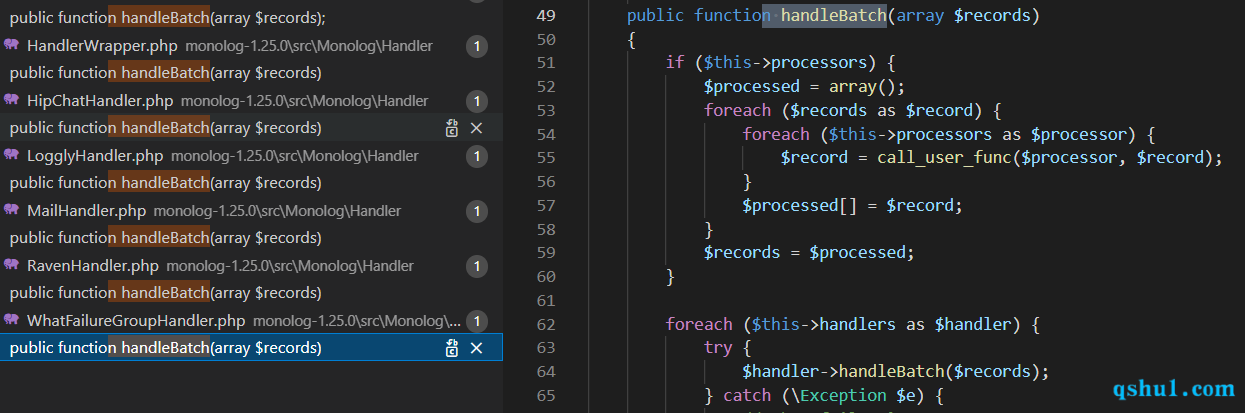The width and height of the screenshot is (1245, 413).
Task: Click the match count badge for WhatFailureGroupHandler.php
Action: tap(477, 321)
